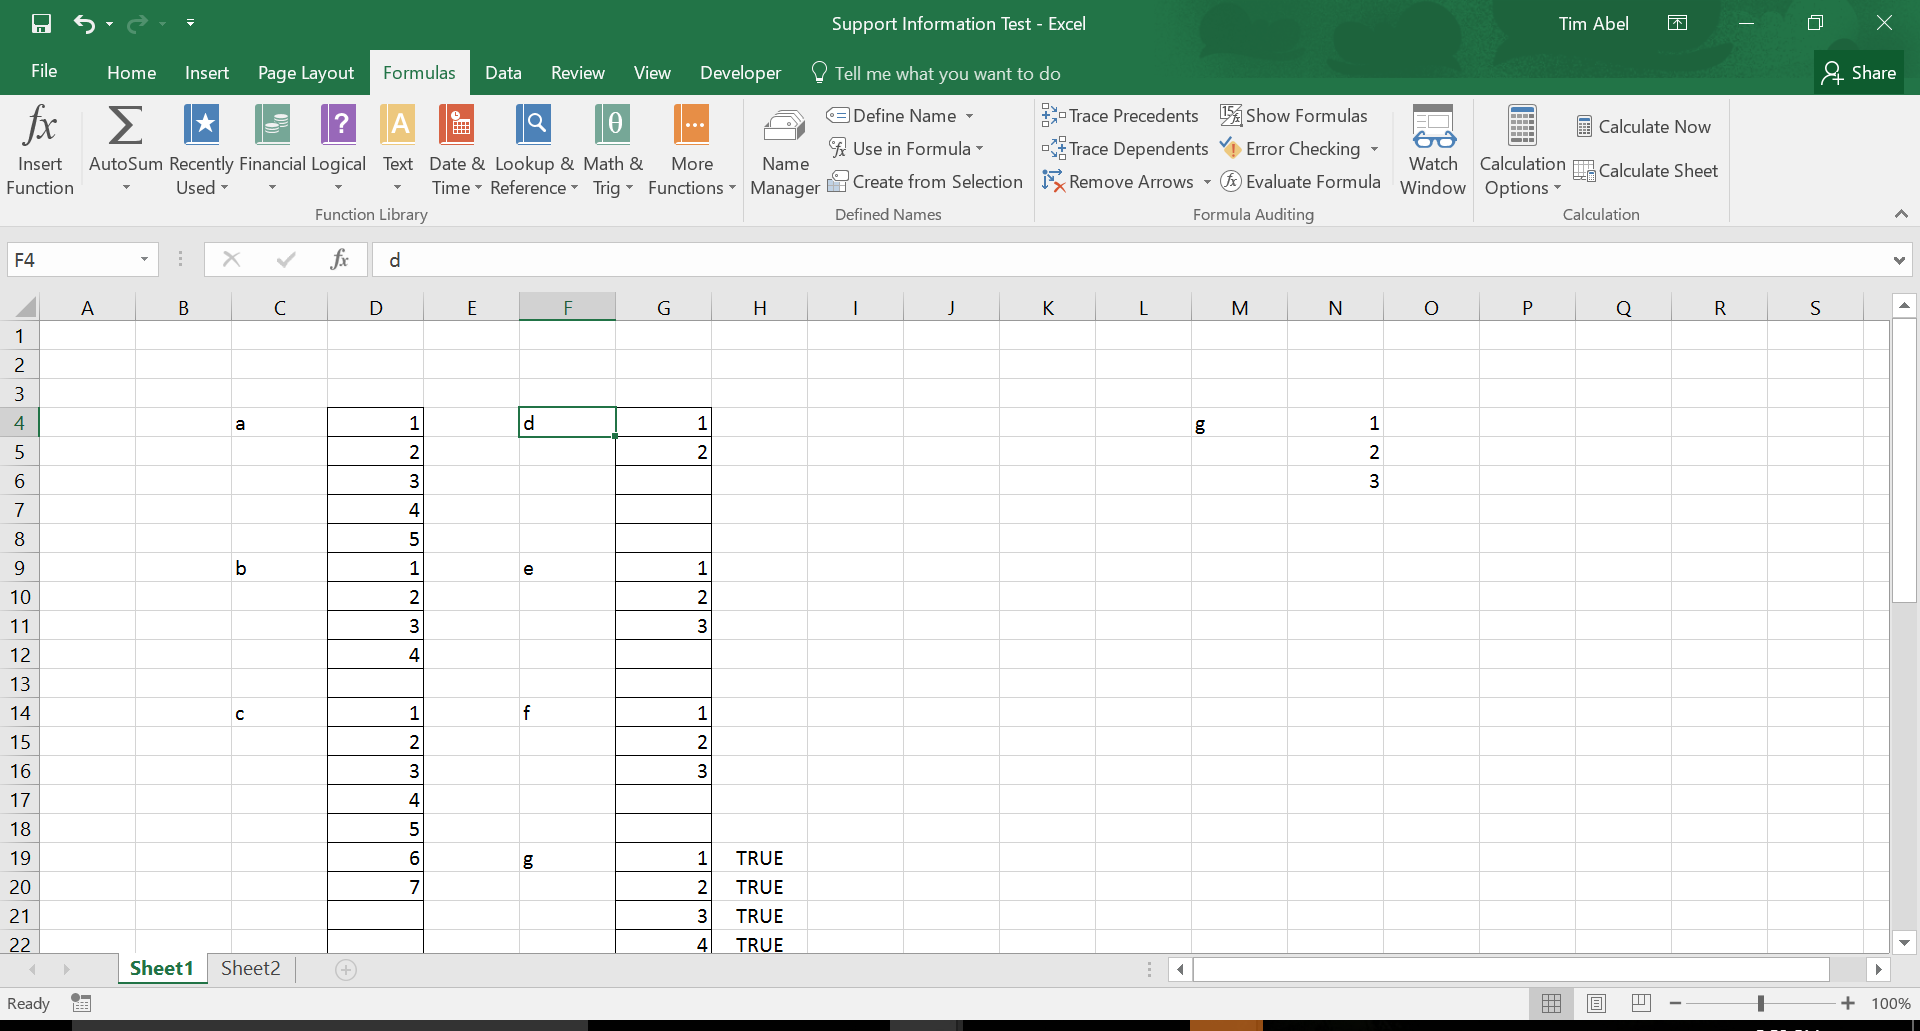Screen dimensions: 1920x1031
Task: Open the More Functions icon
Action: click(x=692, y=125)
